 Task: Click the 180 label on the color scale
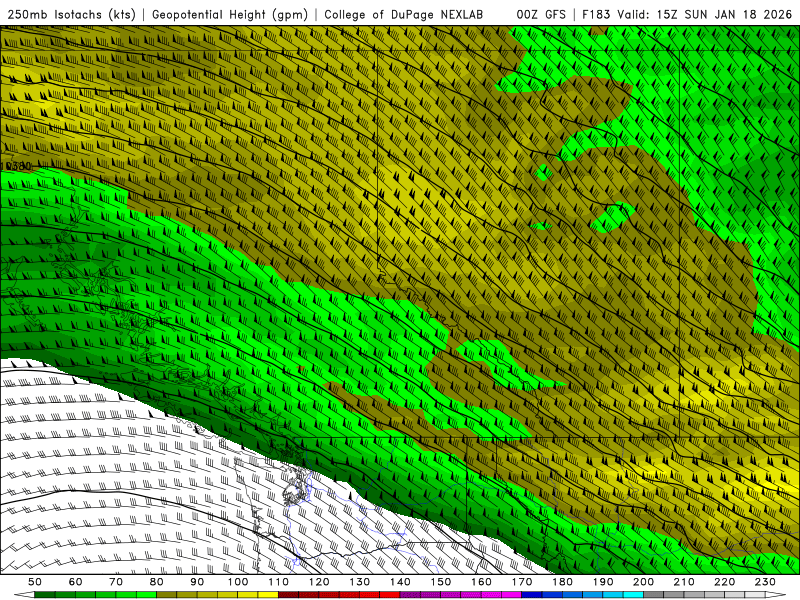pos(562,582)
